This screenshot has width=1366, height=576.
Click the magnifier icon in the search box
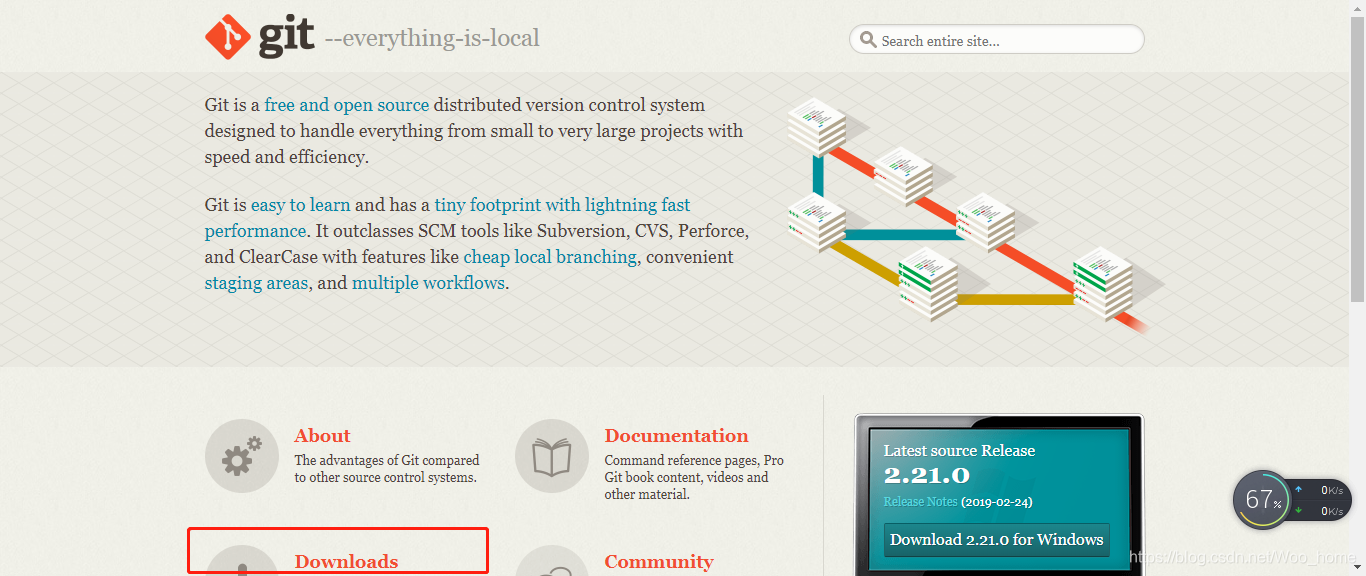click(868, 41)
